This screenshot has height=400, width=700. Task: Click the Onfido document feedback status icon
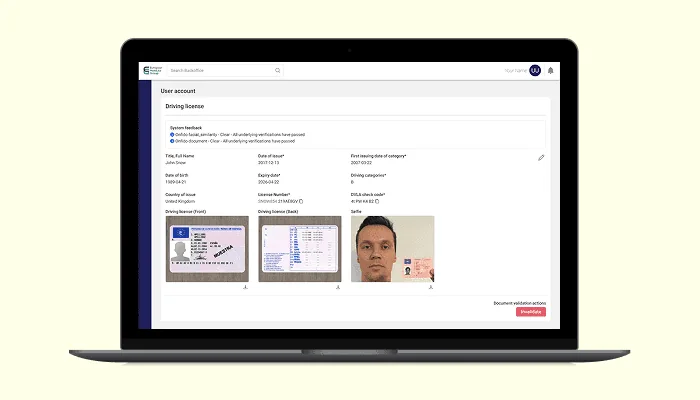click(172, 141)
